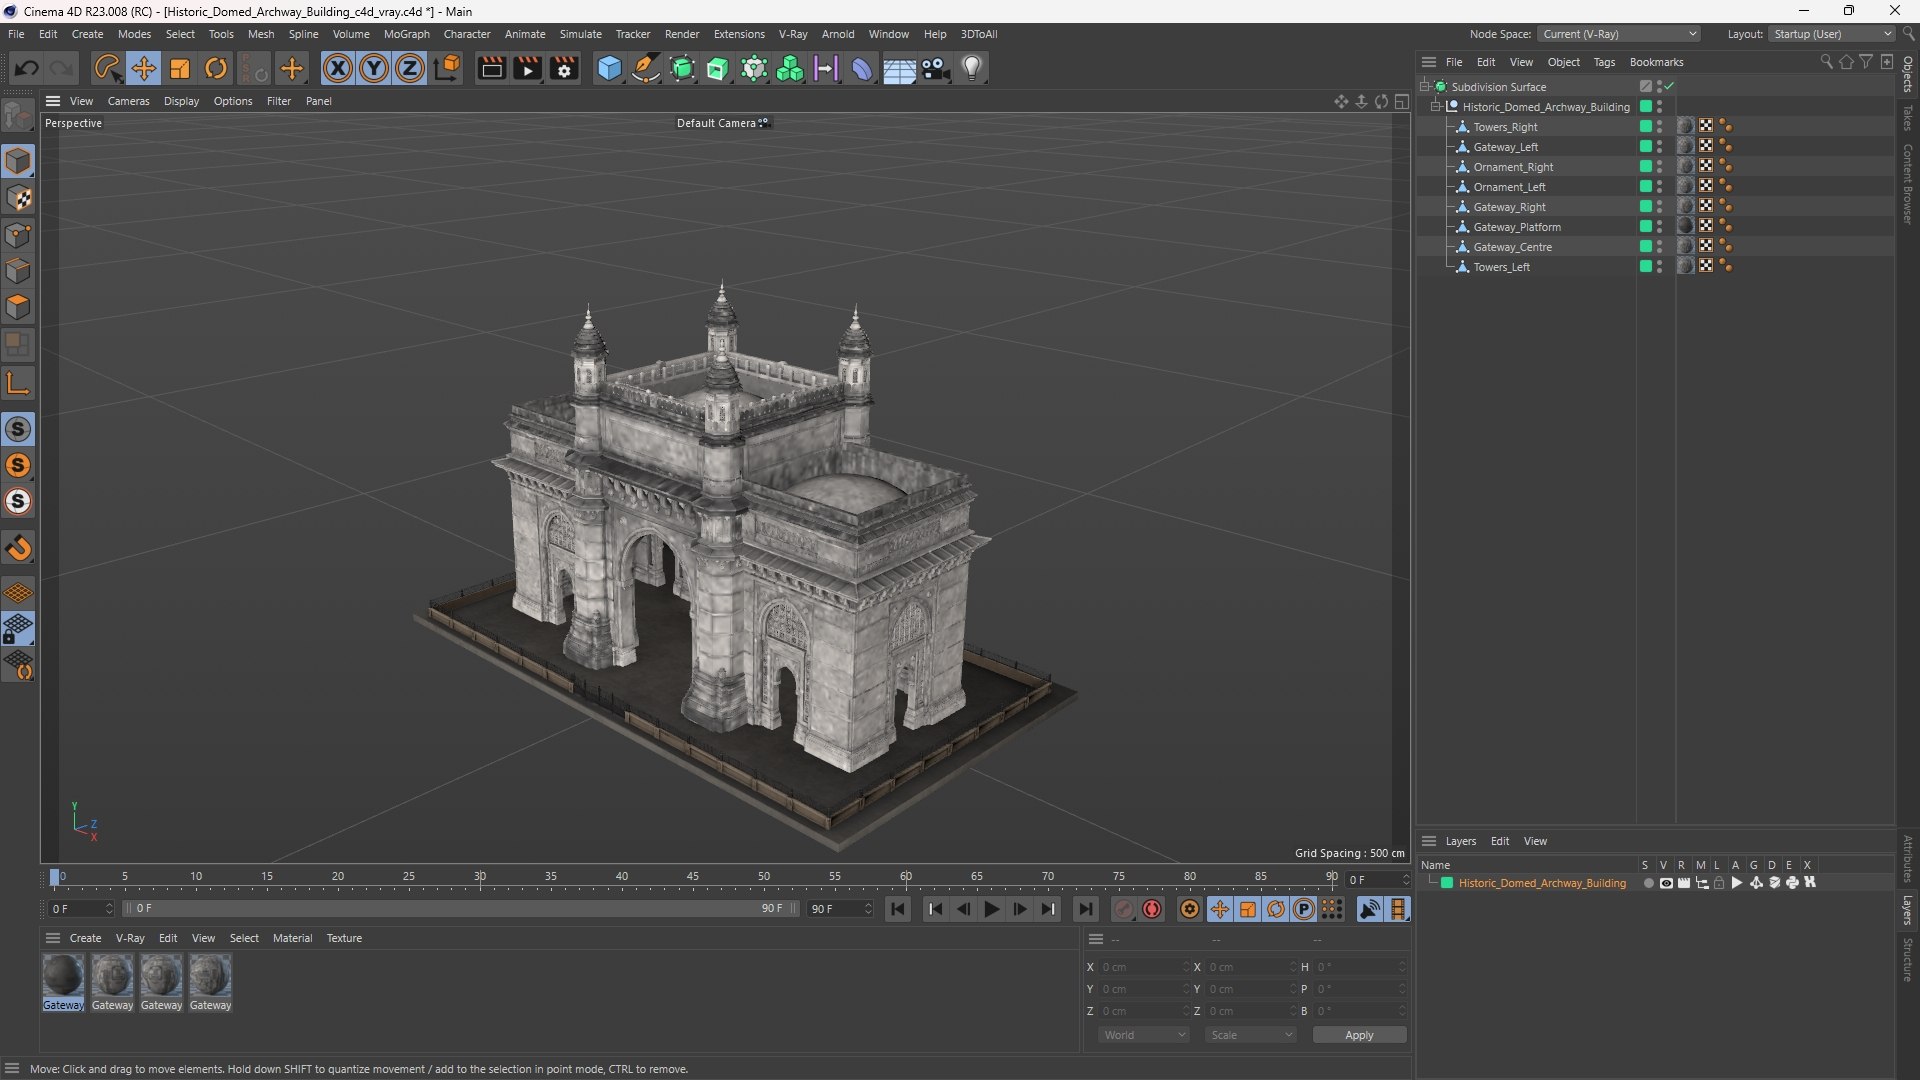Enable Axis mode L icon

click(18, 383)
